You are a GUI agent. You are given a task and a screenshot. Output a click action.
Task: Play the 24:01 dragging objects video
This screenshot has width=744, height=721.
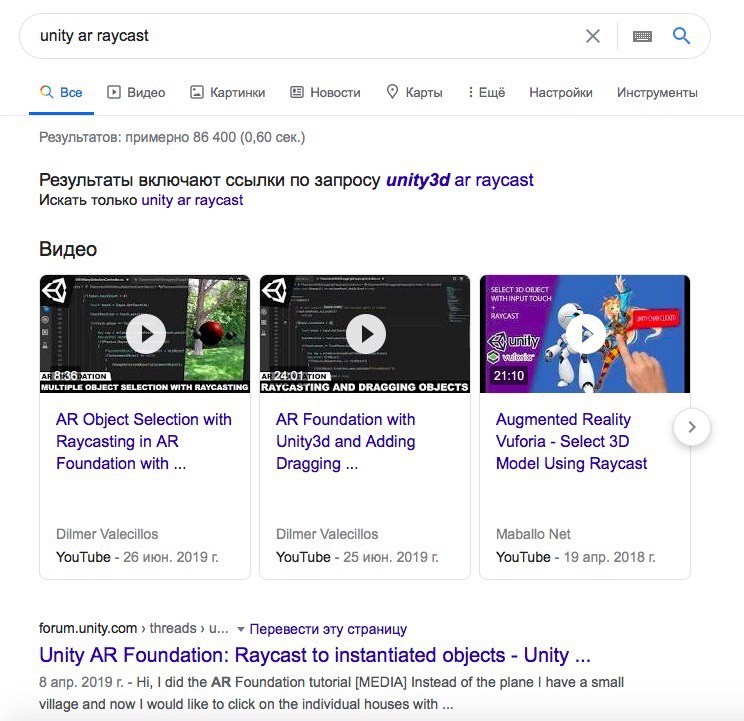tap(365, 334)
